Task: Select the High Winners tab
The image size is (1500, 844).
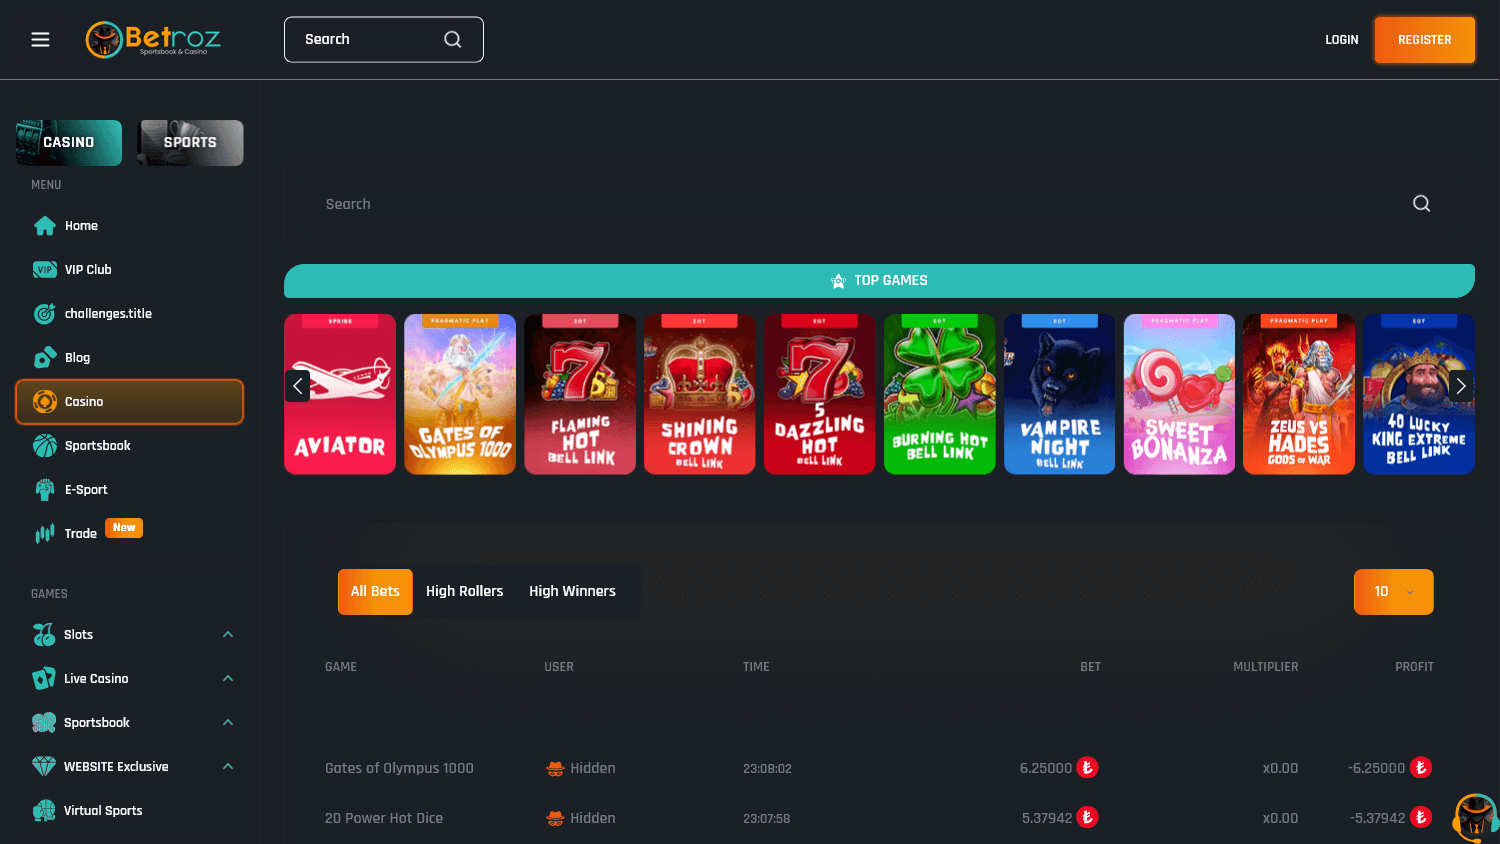Action: 572,592
